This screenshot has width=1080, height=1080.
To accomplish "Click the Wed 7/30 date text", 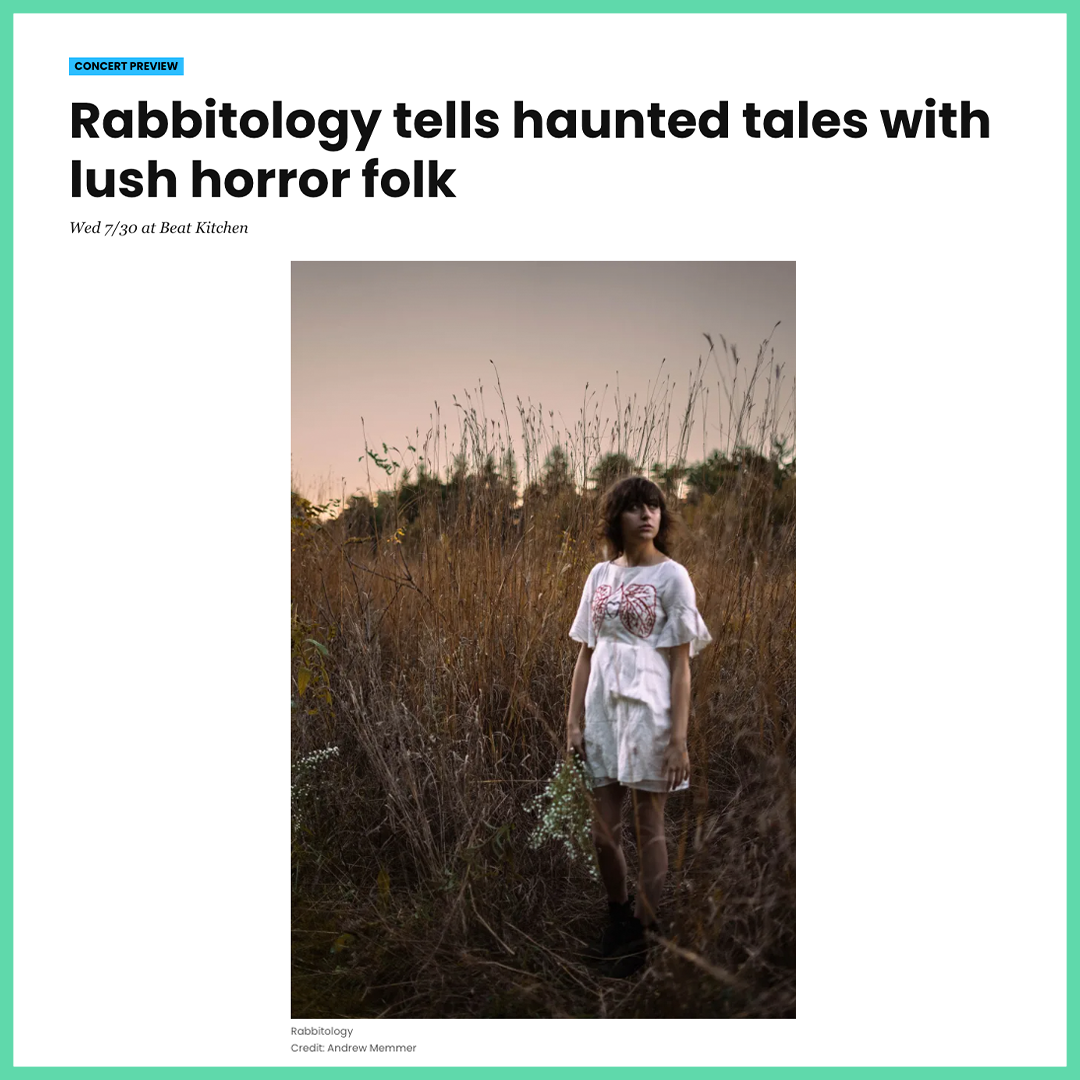I will (103, 228).
